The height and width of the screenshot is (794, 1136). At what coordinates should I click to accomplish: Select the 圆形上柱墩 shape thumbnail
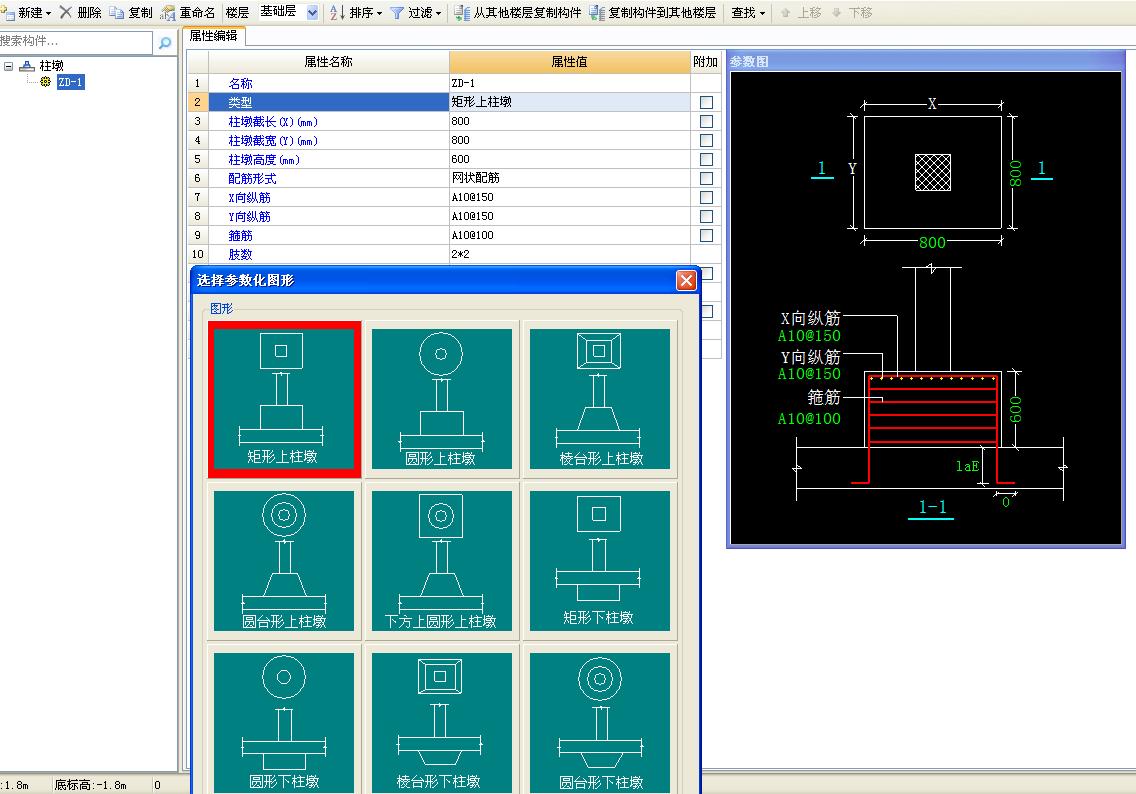pos(441,399)
